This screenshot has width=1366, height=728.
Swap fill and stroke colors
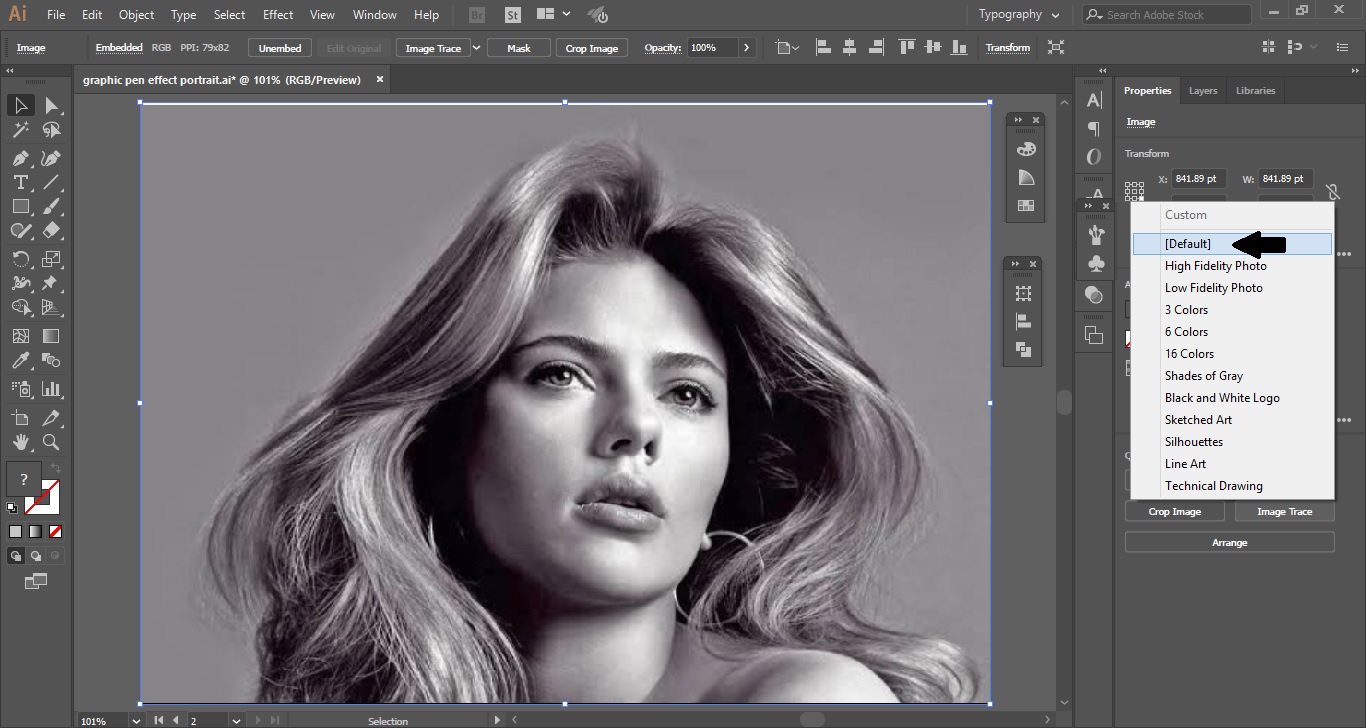(56, 468)
